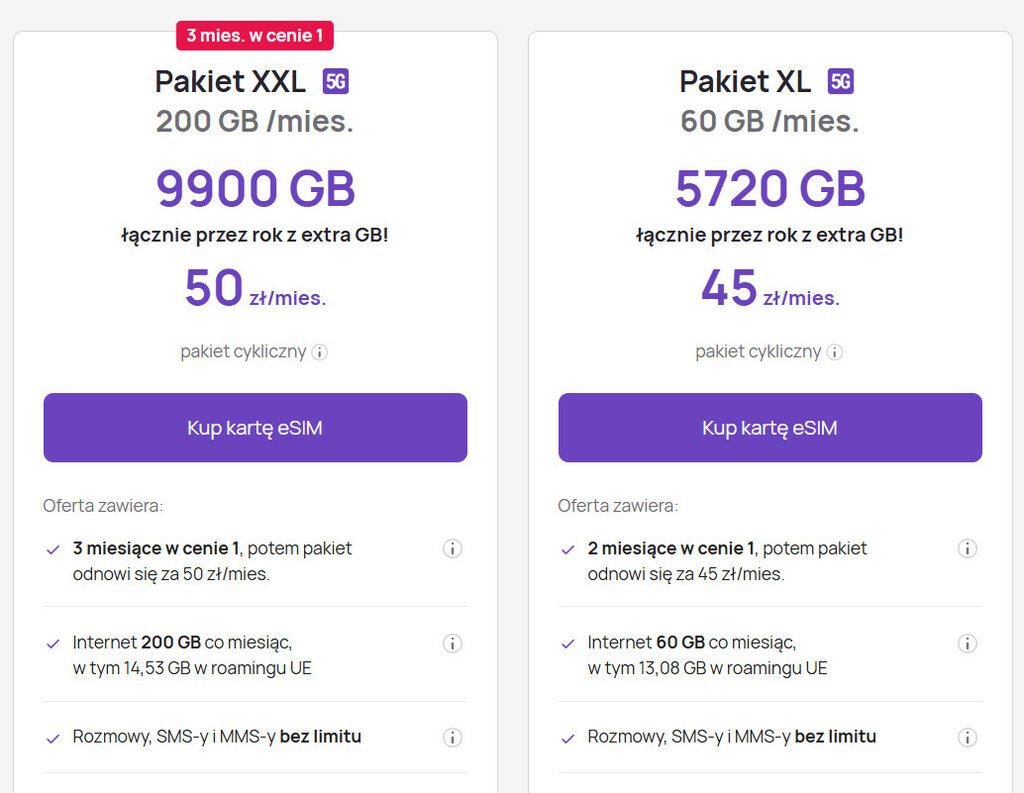Open info for XL "2 miesiące w cenie 1"

[967, 548]
